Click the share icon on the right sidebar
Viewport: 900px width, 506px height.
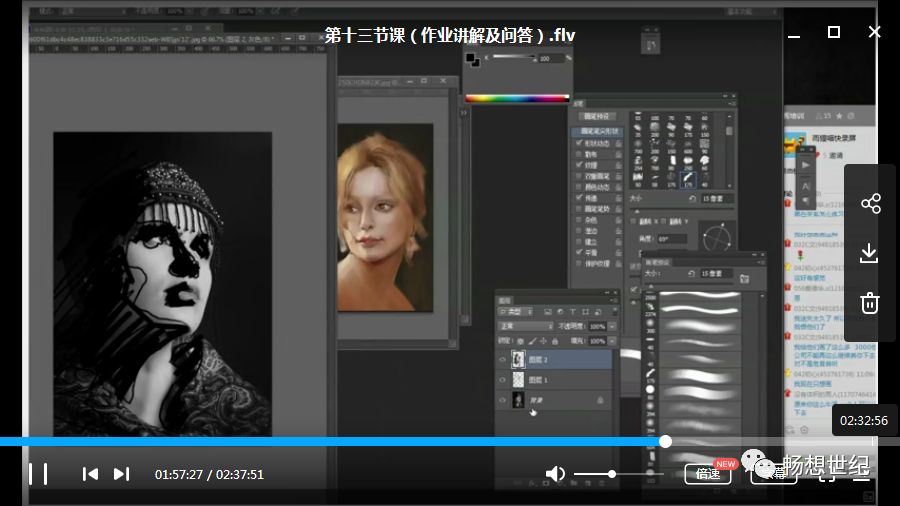point(871,204)
